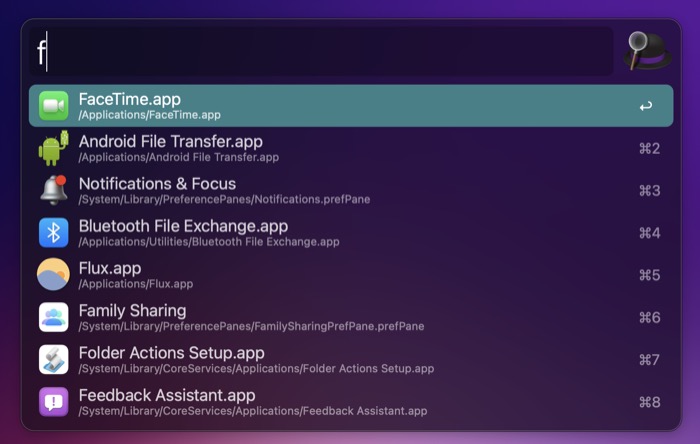Click the Folder Actions Setup icon

pos(54,359)
